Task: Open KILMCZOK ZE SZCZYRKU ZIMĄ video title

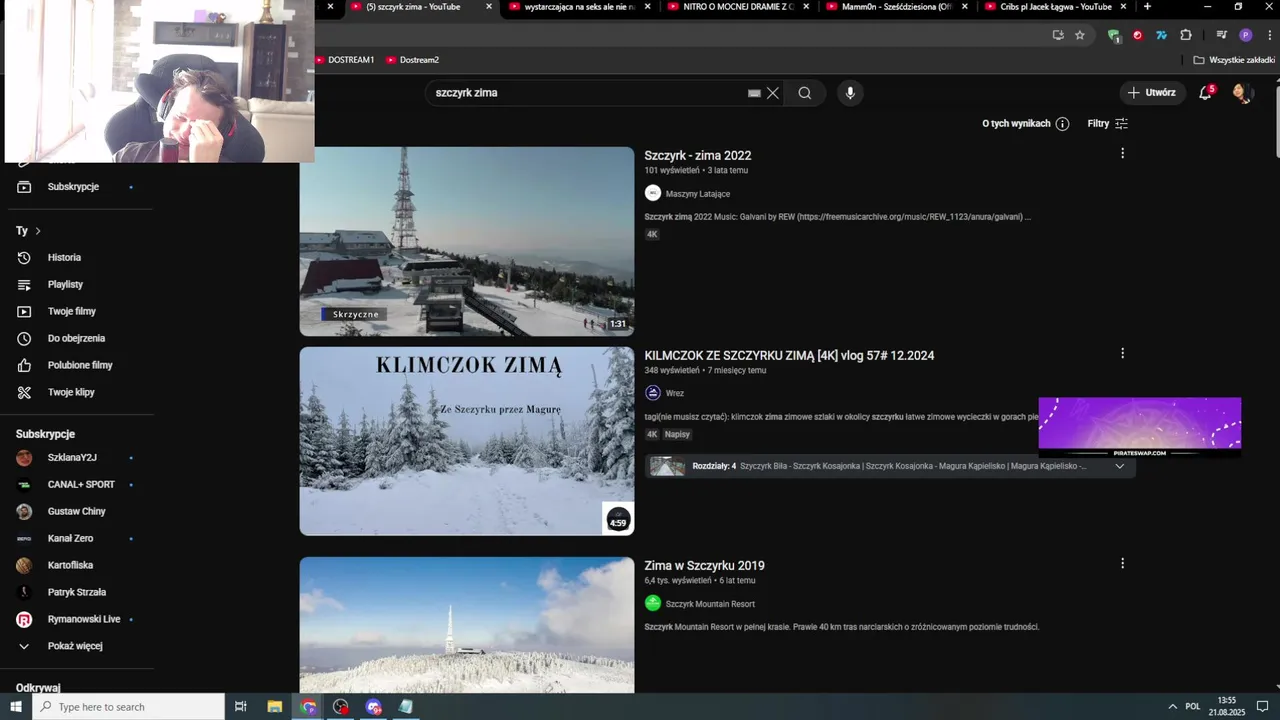Action: tap(789, 355)
